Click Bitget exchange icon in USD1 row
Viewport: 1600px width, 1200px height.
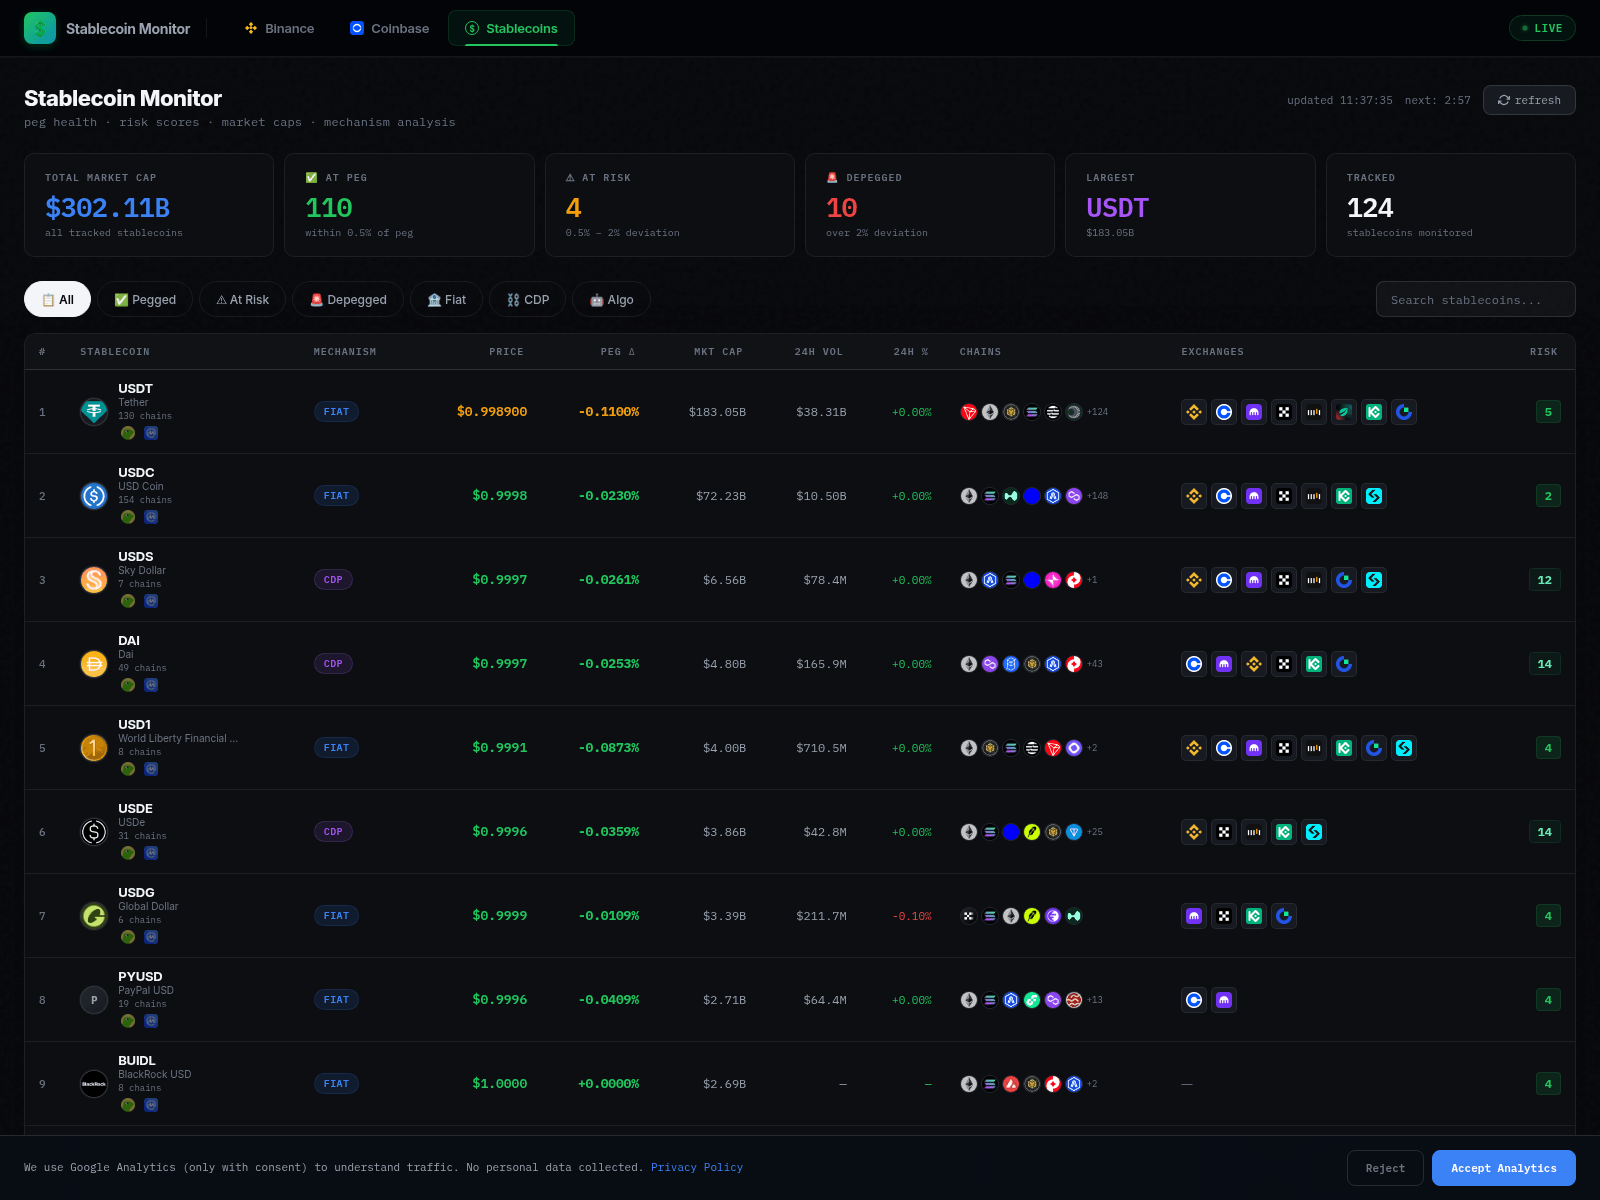(x=1404, y=748)
